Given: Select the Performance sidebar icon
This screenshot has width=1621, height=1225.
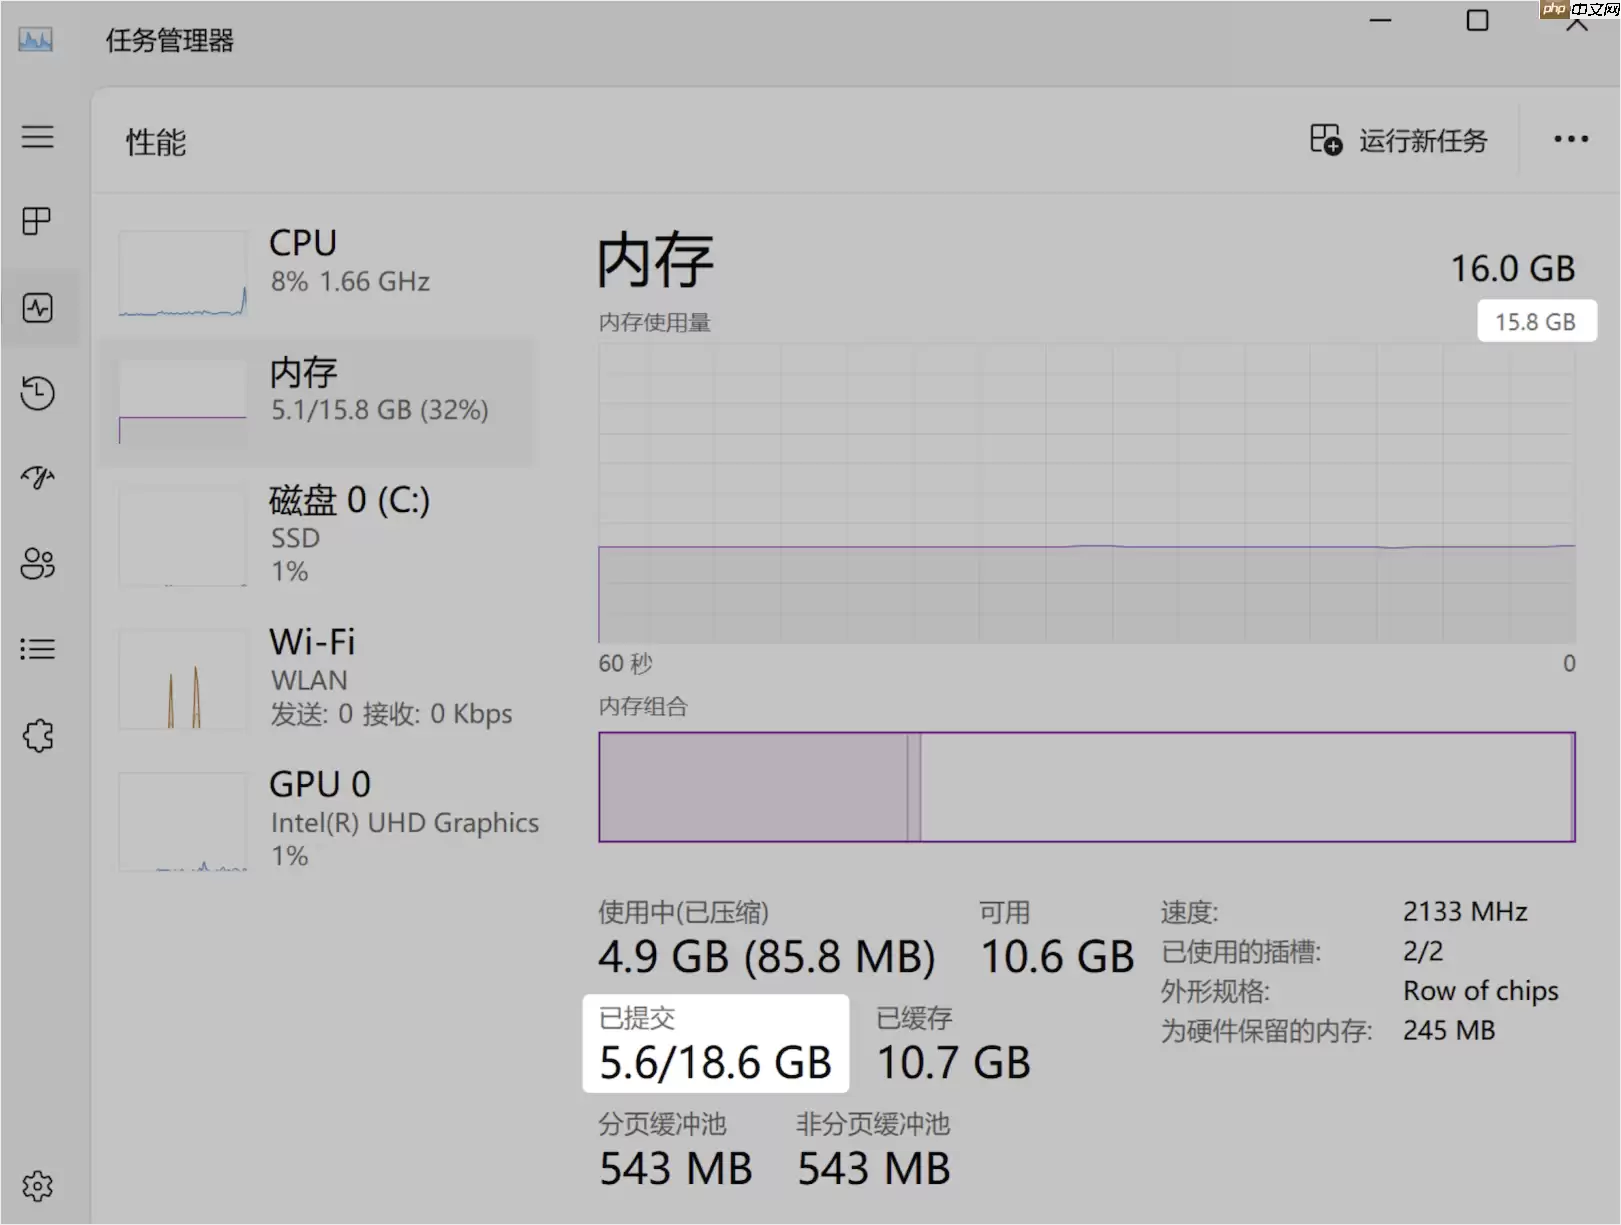Looking at the screenshot, I should [x=38, y=307].
